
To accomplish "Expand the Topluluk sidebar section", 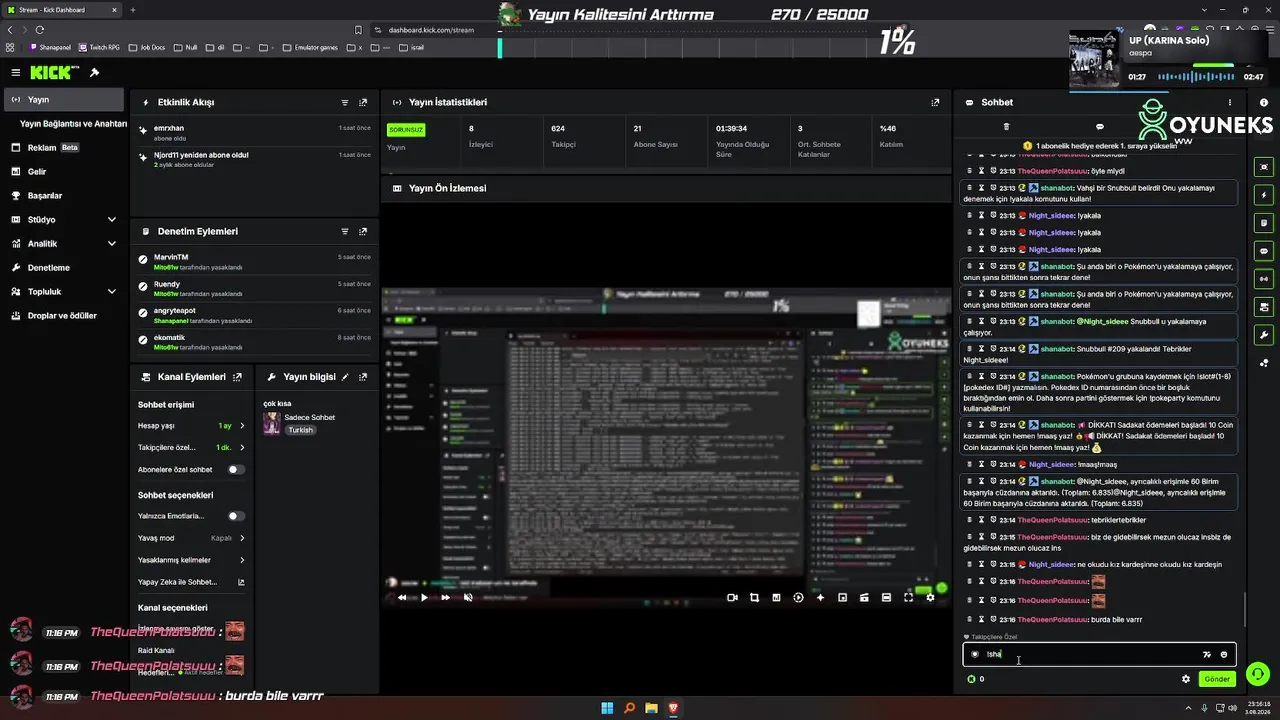I will (65, 292).
